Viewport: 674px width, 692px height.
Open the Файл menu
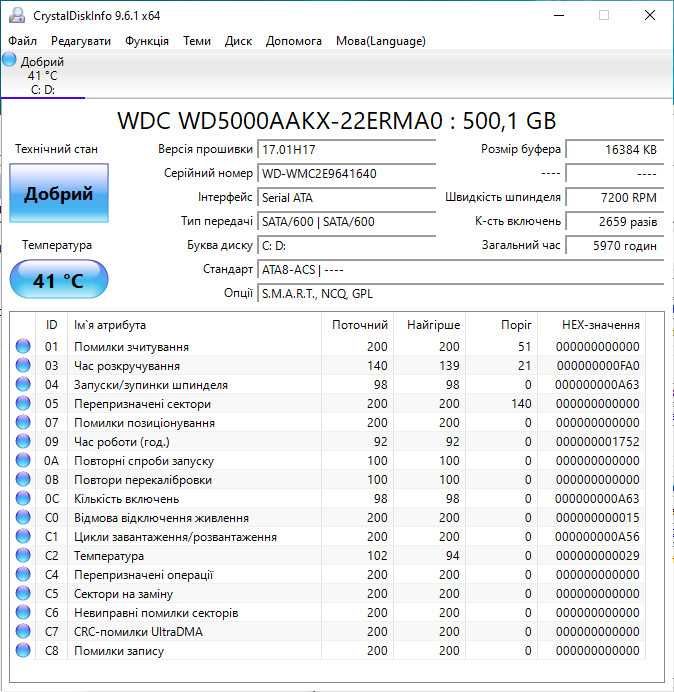point(23,41)
